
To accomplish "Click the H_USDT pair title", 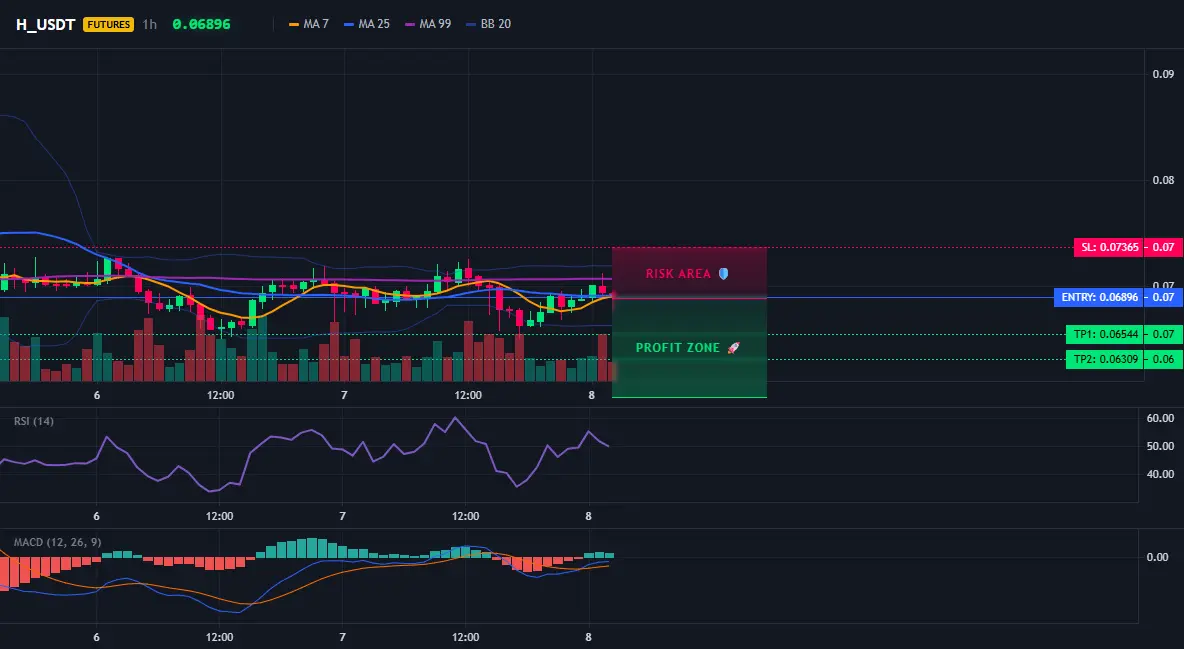I will point(45,24).
